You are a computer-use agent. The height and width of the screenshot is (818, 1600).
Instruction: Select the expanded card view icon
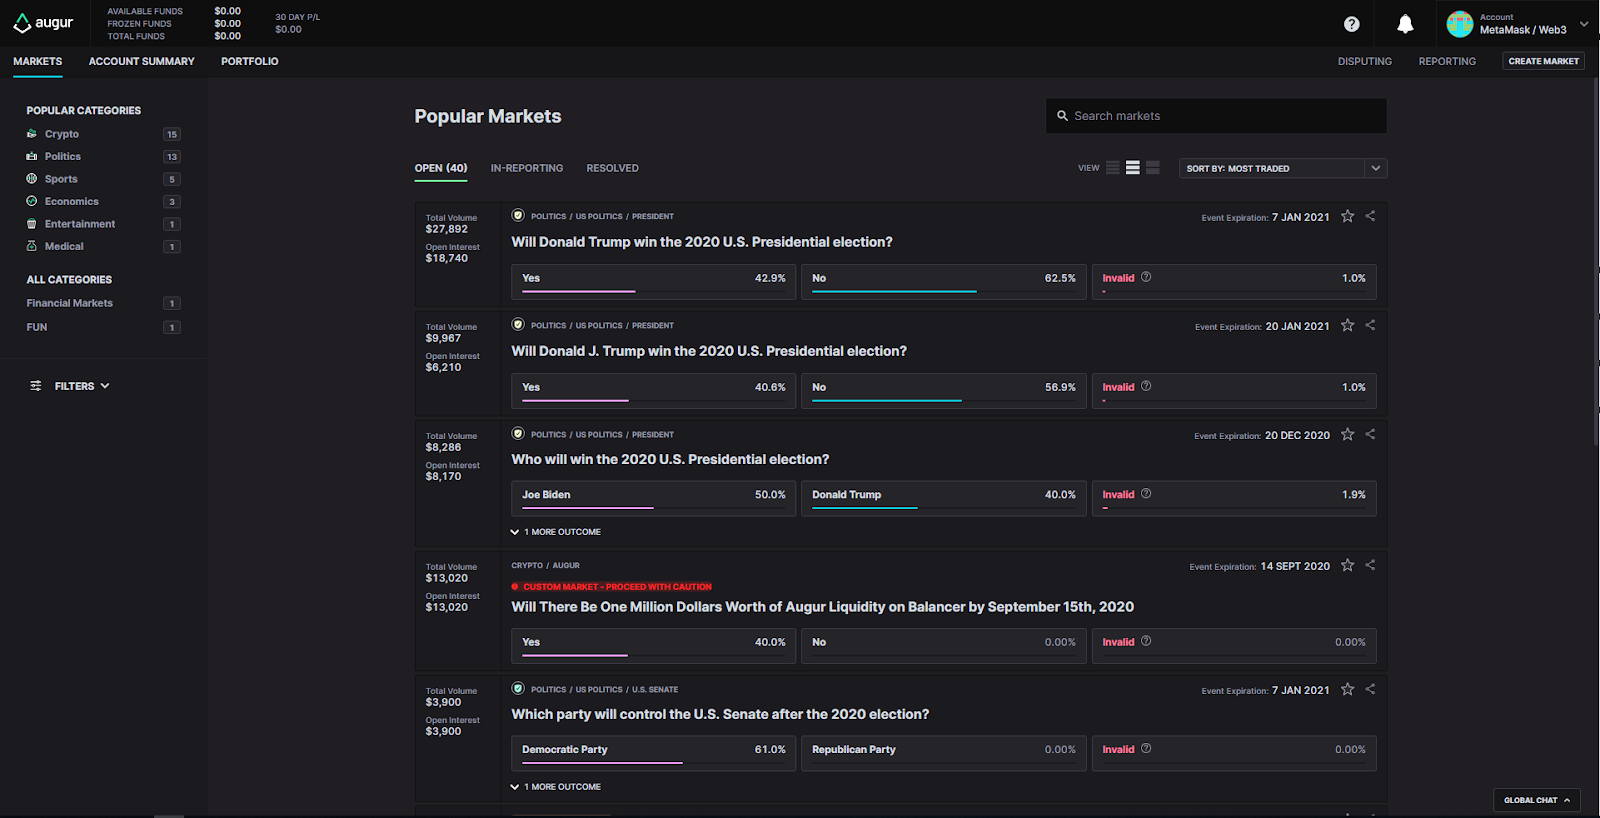pyautogui.click(x=1153, y=168)
